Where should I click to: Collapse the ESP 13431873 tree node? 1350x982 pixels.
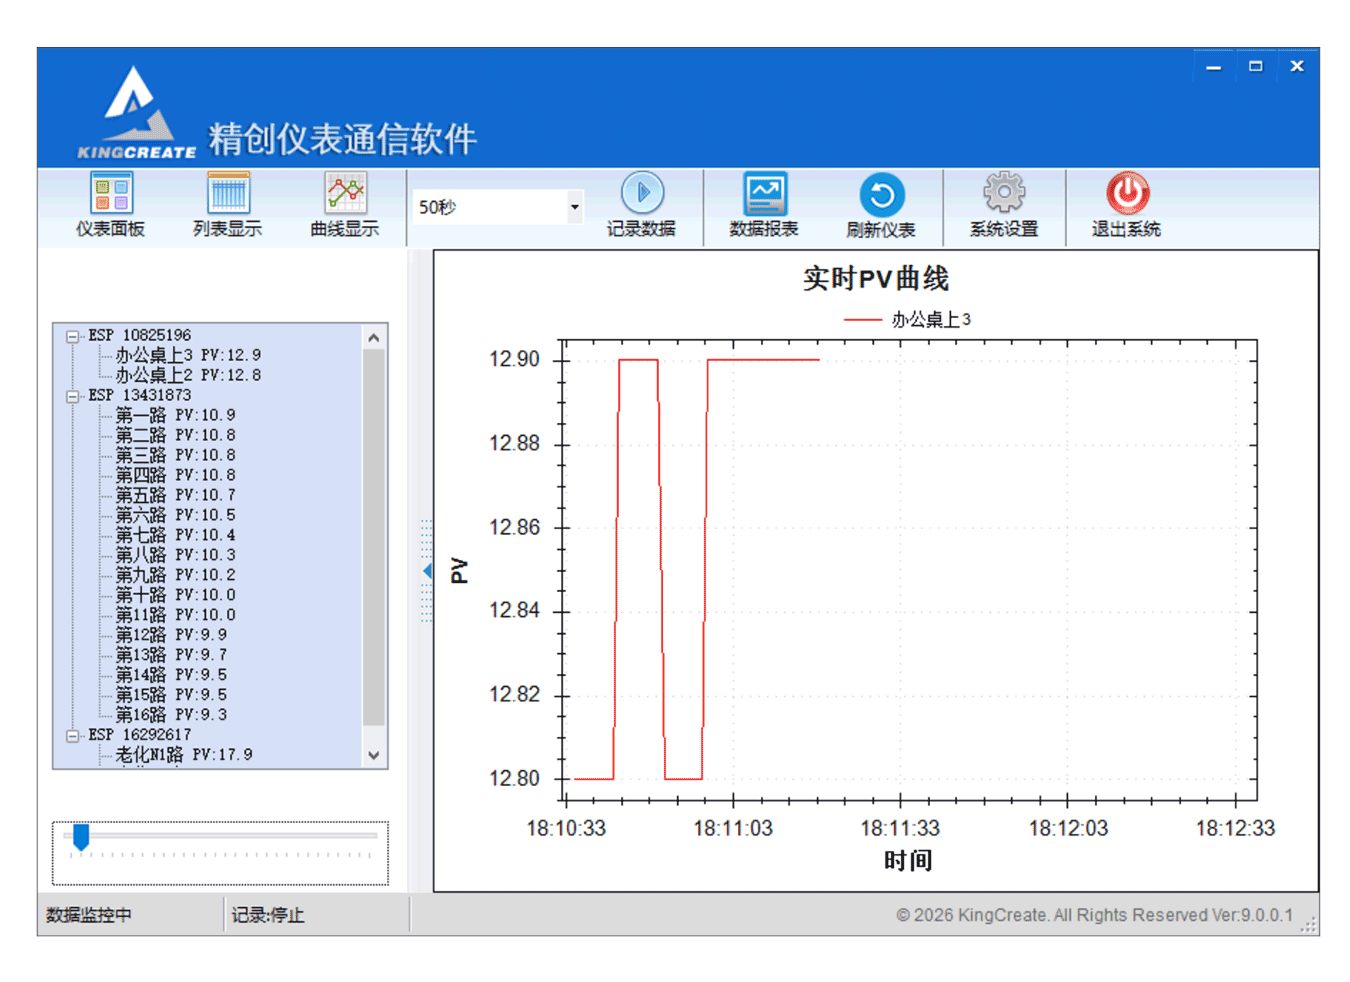(x=72, y=395)
